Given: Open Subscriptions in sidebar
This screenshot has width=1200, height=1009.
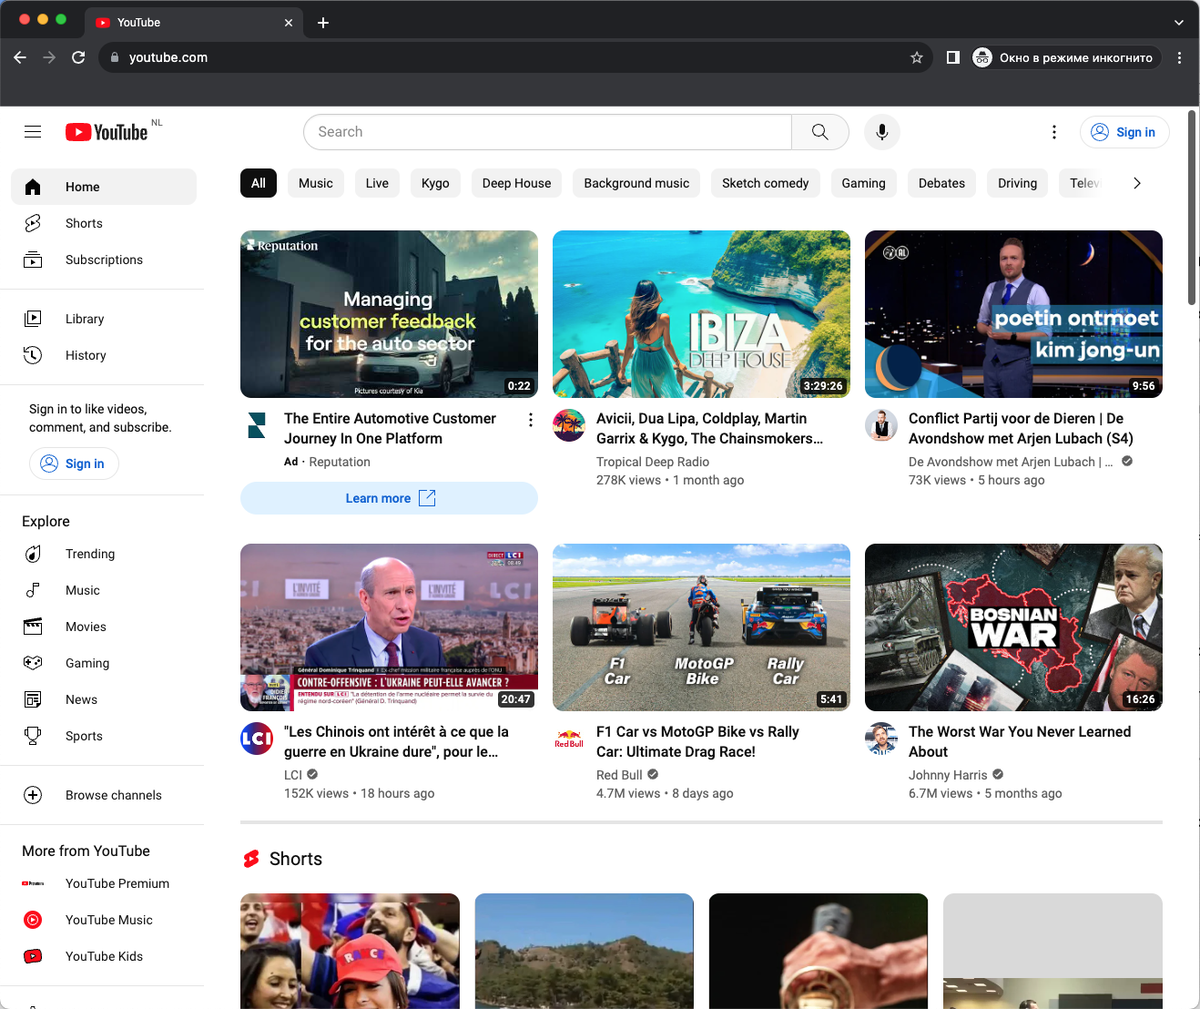Looking at the screenshot, I should [104, 260].
